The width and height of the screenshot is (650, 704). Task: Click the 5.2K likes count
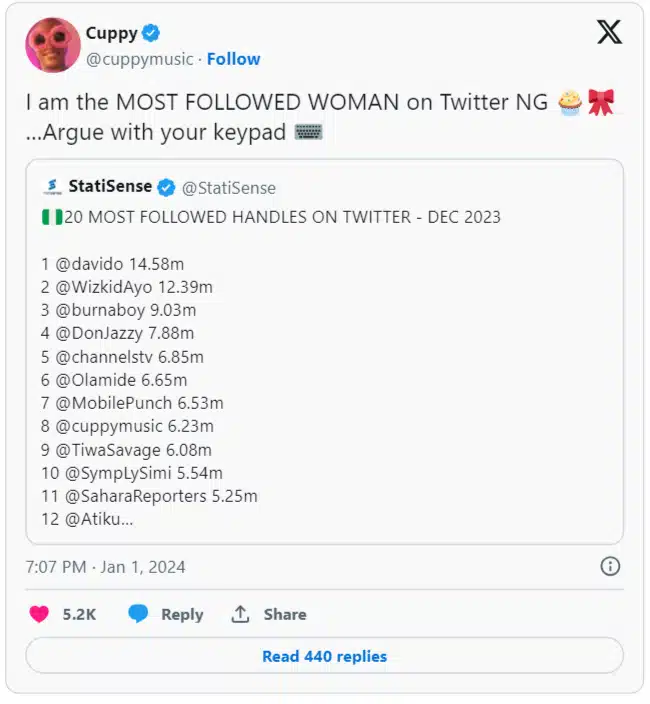click(79, 614)
